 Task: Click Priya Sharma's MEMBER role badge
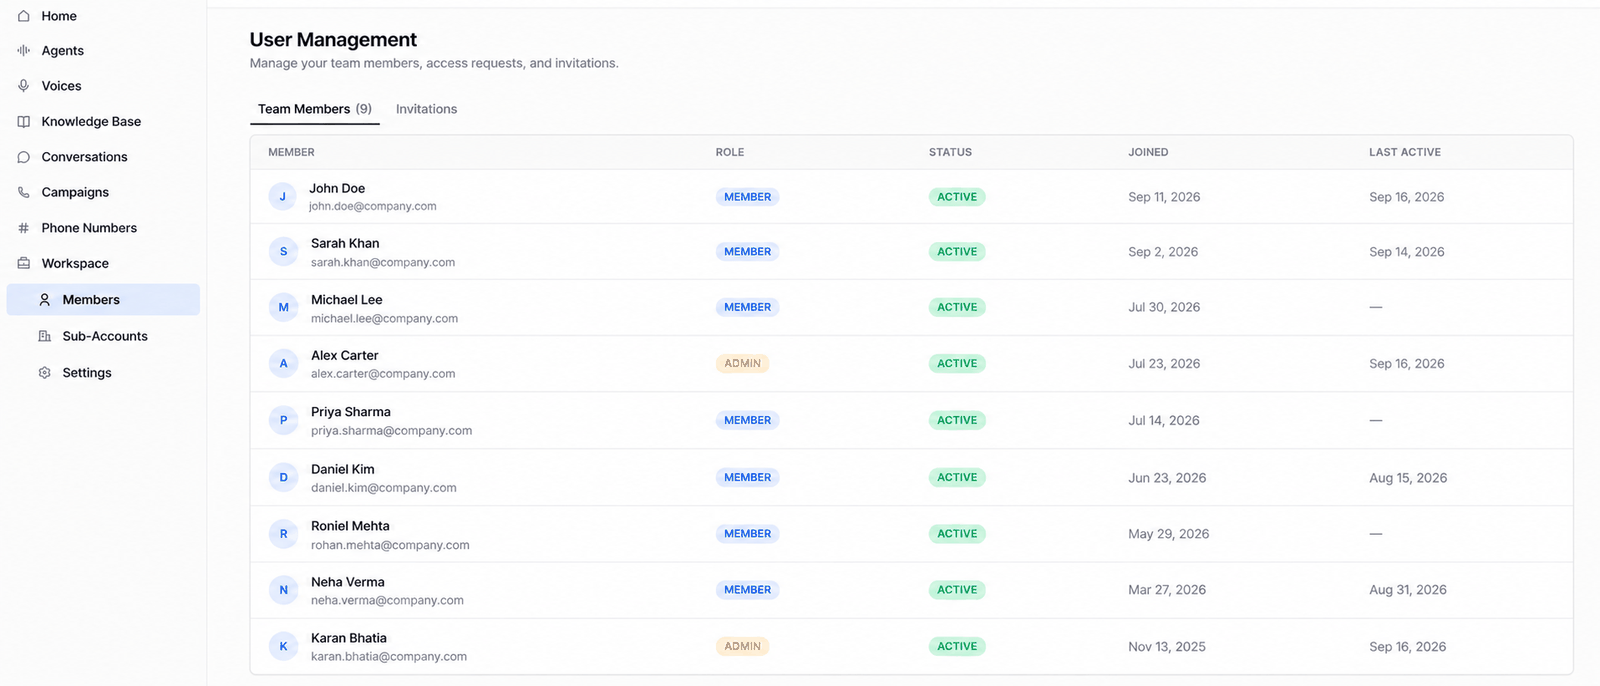(747, 420)
